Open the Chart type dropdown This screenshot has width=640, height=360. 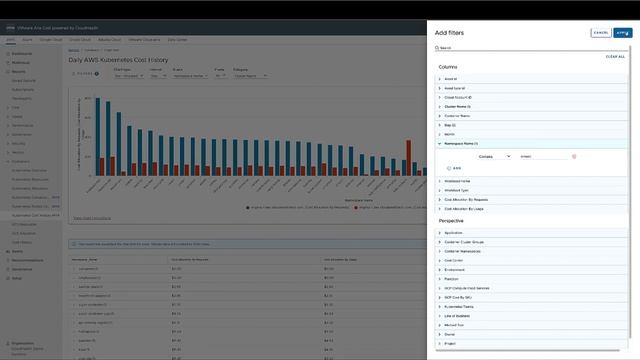(129, 76)
